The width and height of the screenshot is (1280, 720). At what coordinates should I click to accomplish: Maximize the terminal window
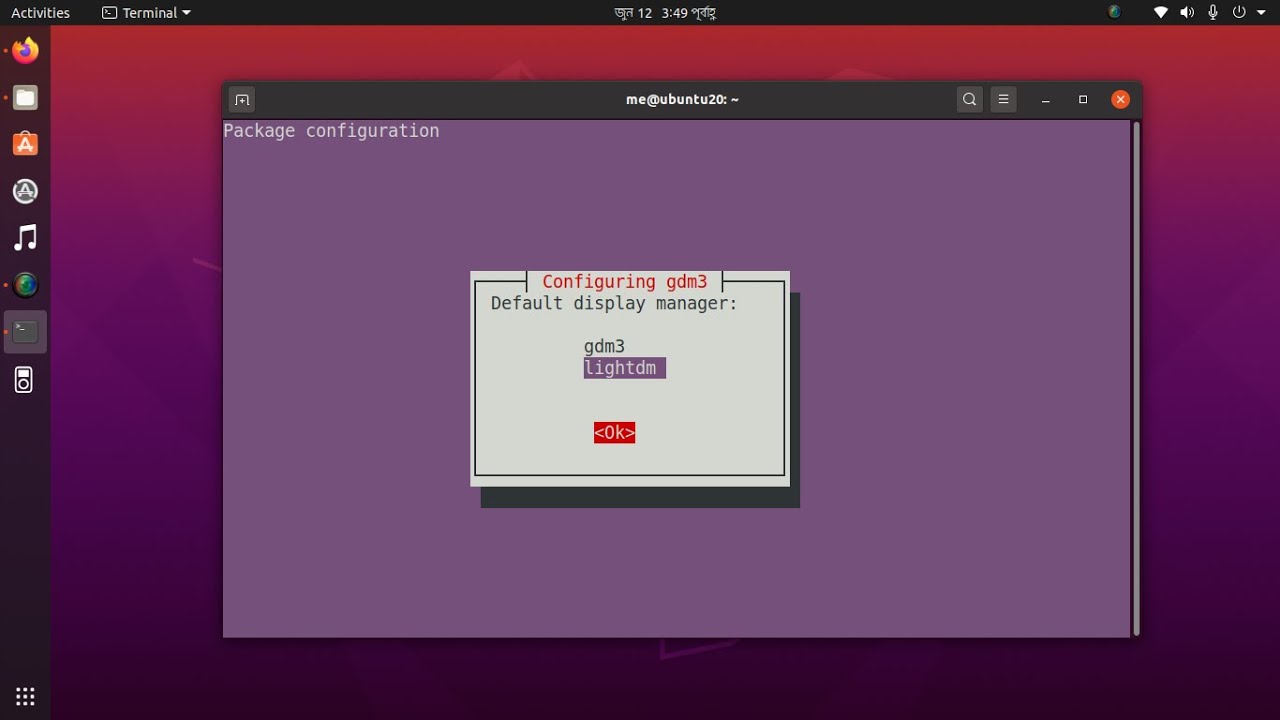click(x=1083, y=99)
